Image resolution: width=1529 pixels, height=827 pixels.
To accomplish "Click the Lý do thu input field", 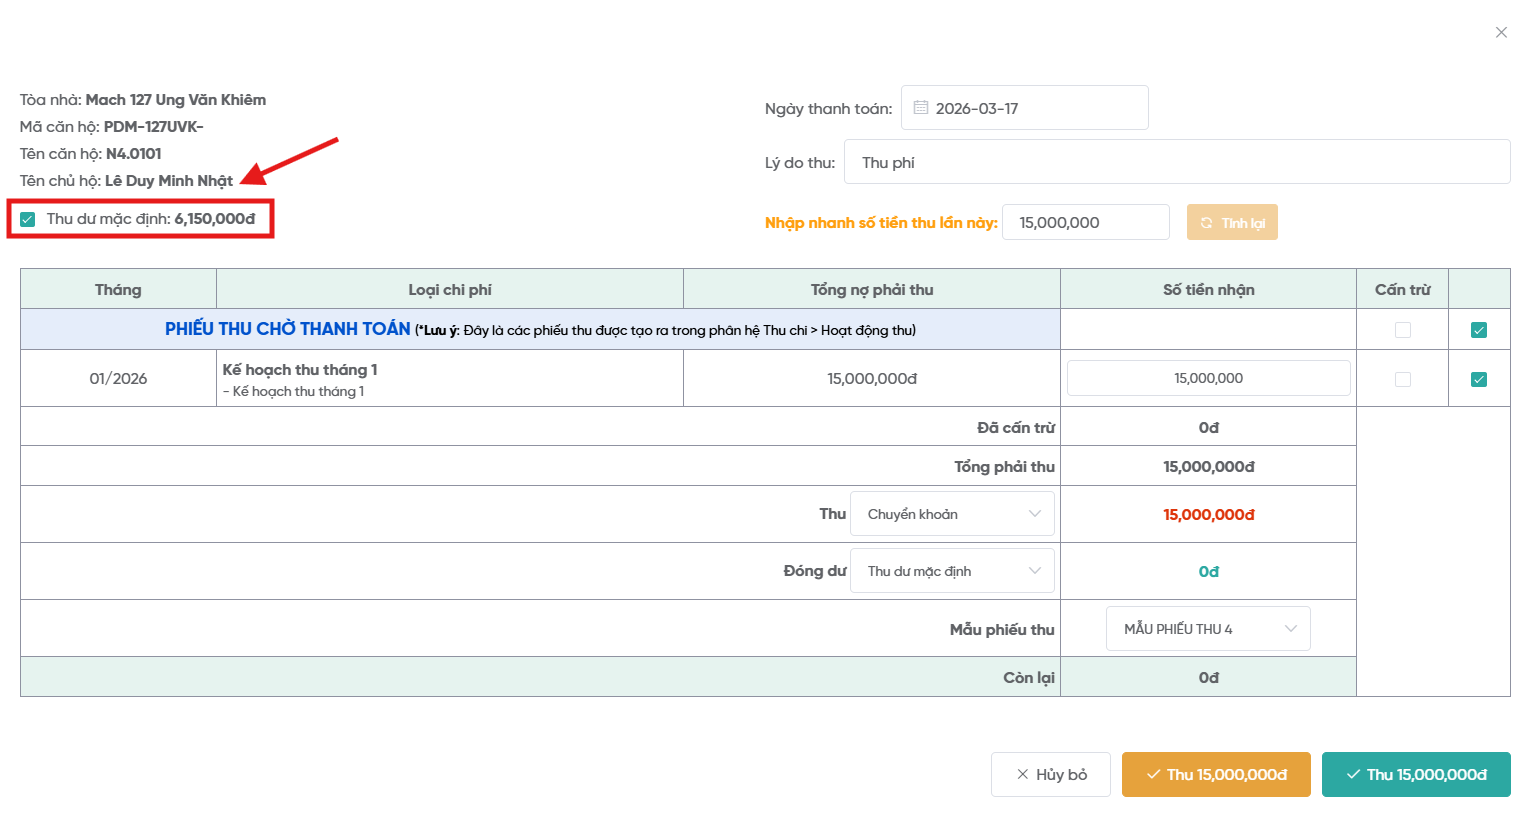I will pos(1176,162).
